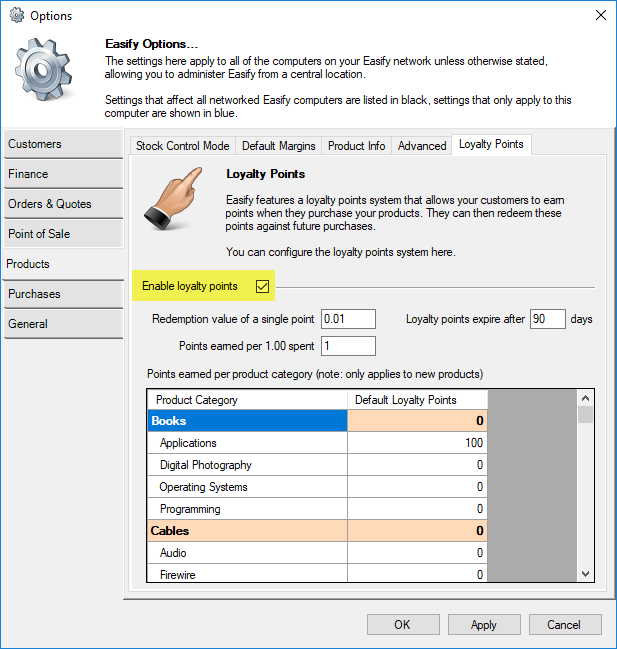The image size is (617, 649).
Task: Select the Operating Systems category row
Action: pyautogui.click(x=247, y=487)
